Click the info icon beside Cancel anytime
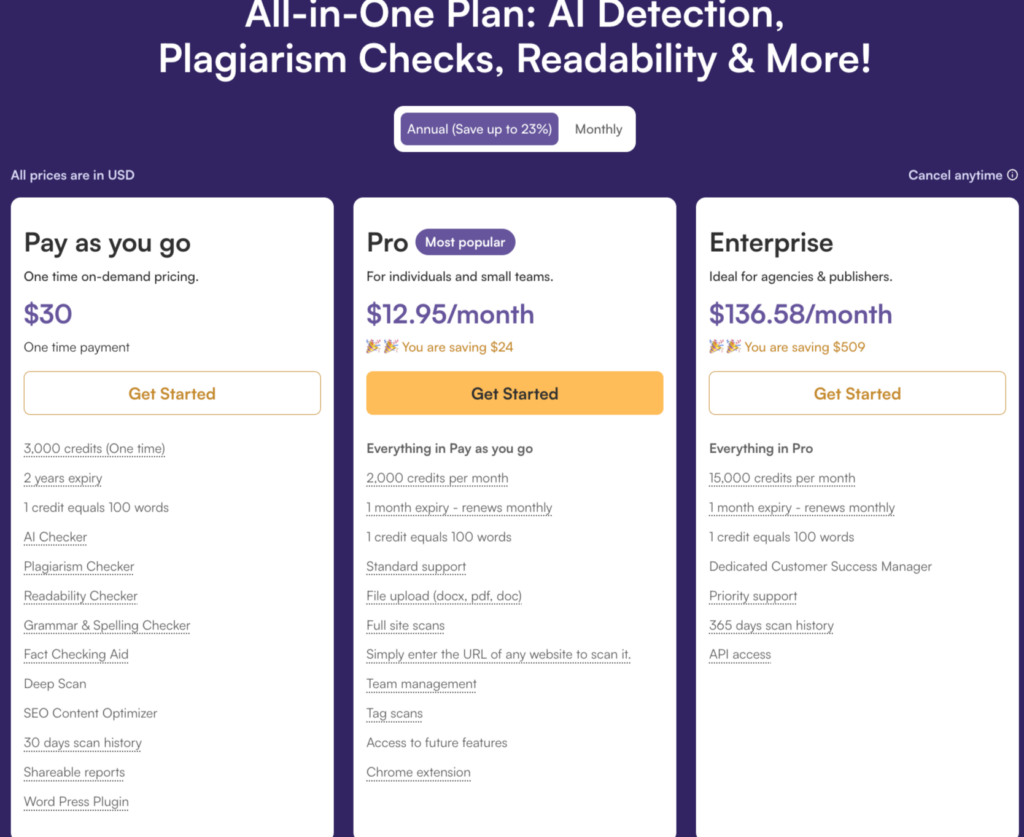Image resolution: width=1024 pixels, height=837 pixels. [1012, 176]
